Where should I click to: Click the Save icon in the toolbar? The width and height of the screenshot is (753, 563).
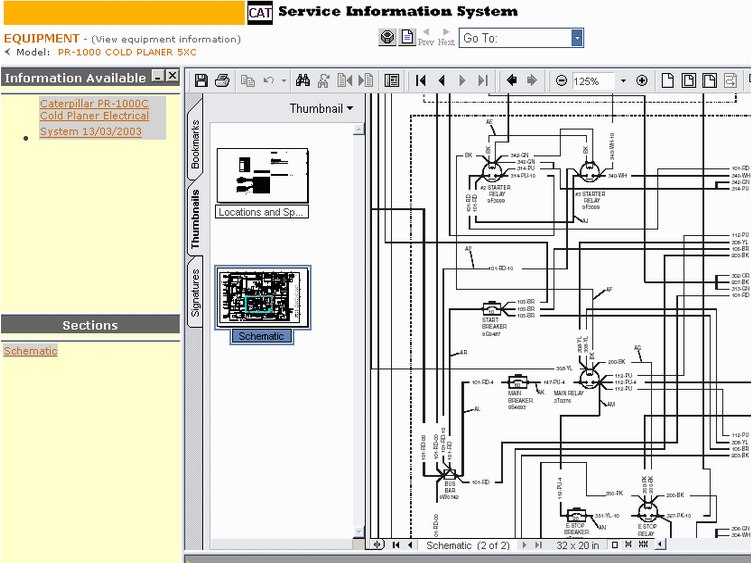tap(201, 80)
